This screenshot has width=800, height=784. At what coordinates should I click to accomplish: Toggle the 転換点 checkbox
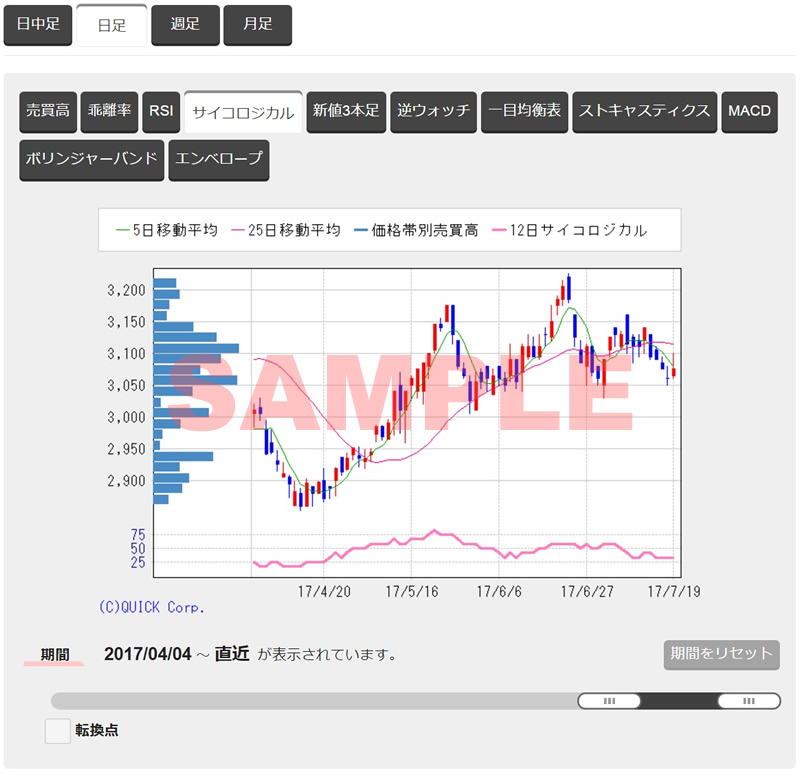[x=58, y=730]
